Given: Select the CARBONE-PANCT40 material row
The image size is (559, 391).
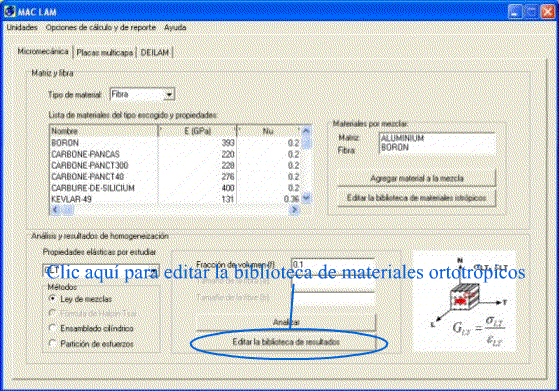Looking at the screenshot, I should [x=175, y=177].
